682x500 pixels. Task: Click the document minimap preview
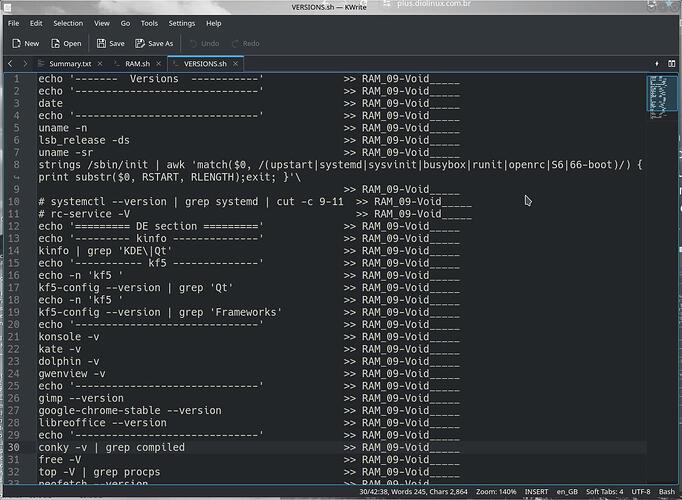coord(662,93)
